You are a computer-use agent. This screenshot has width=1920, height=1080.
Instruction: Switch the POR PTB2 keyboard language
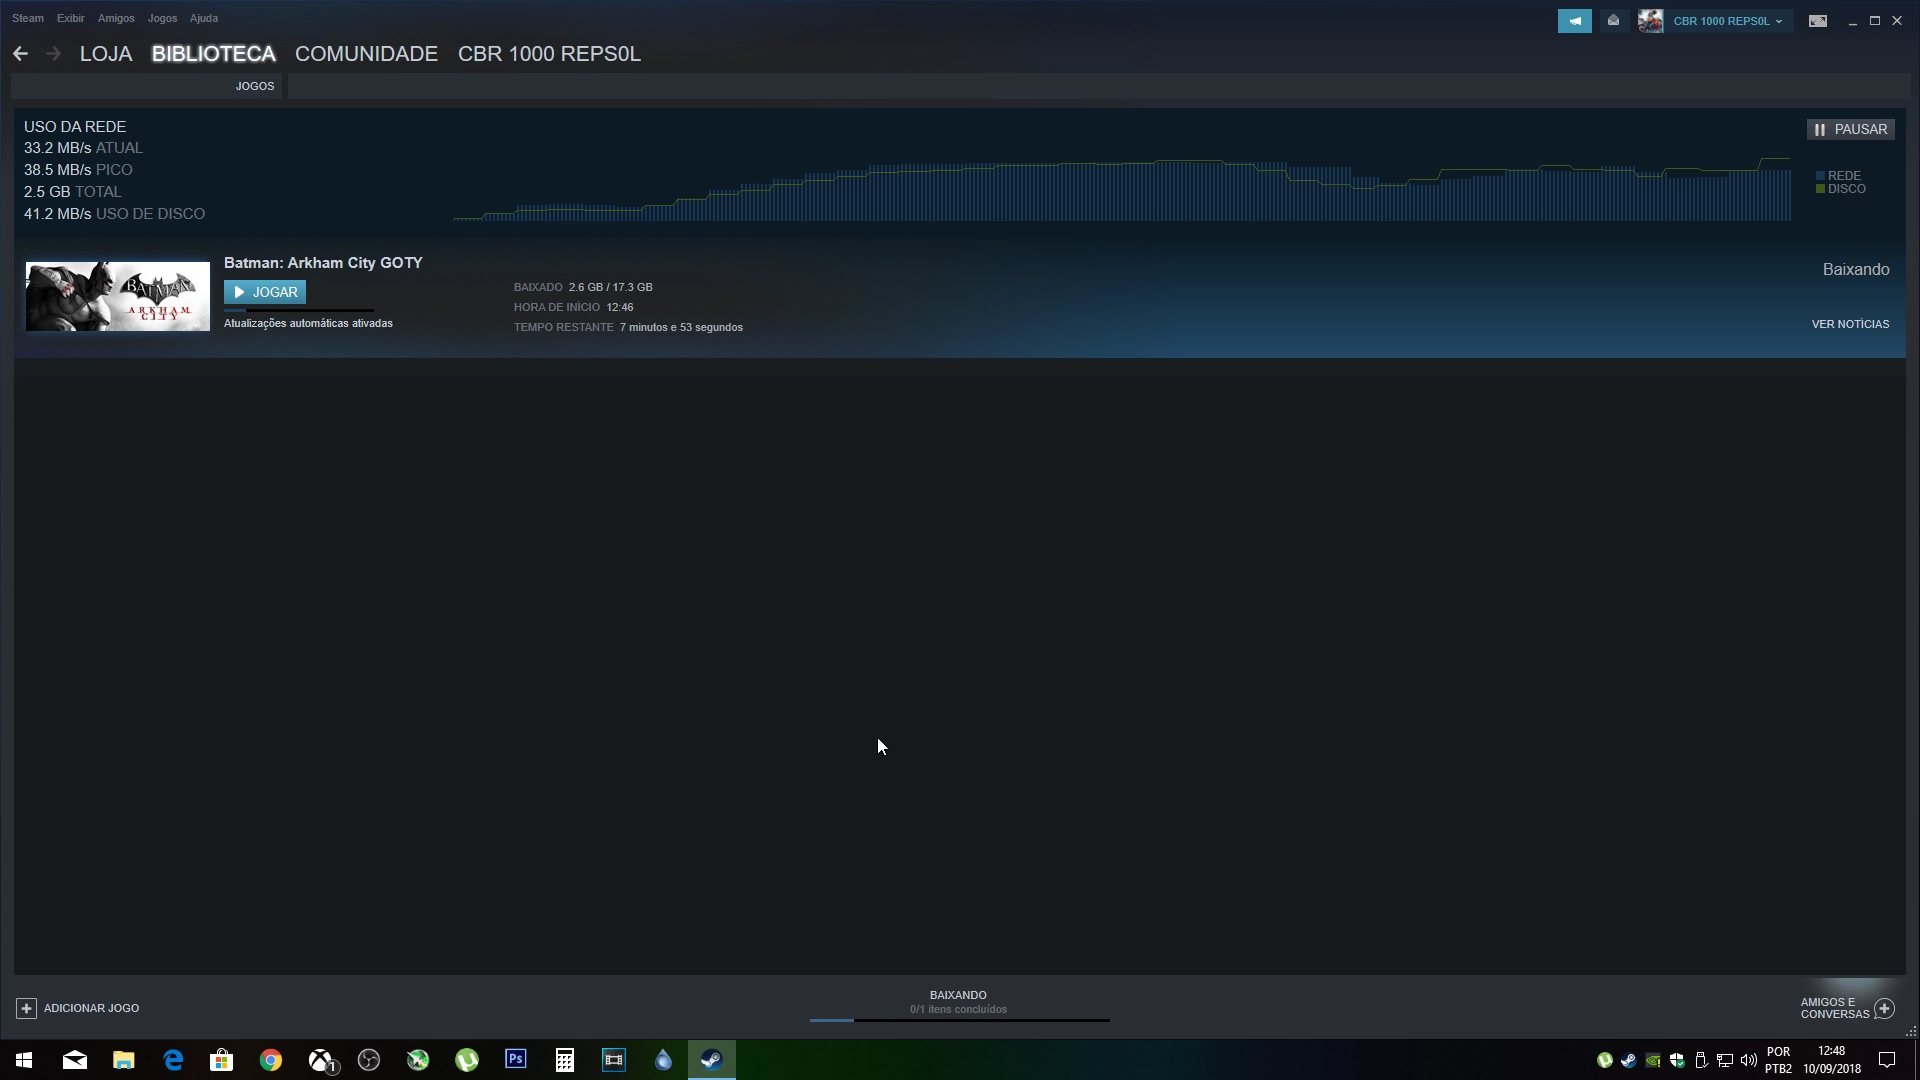point(1778,1060)
